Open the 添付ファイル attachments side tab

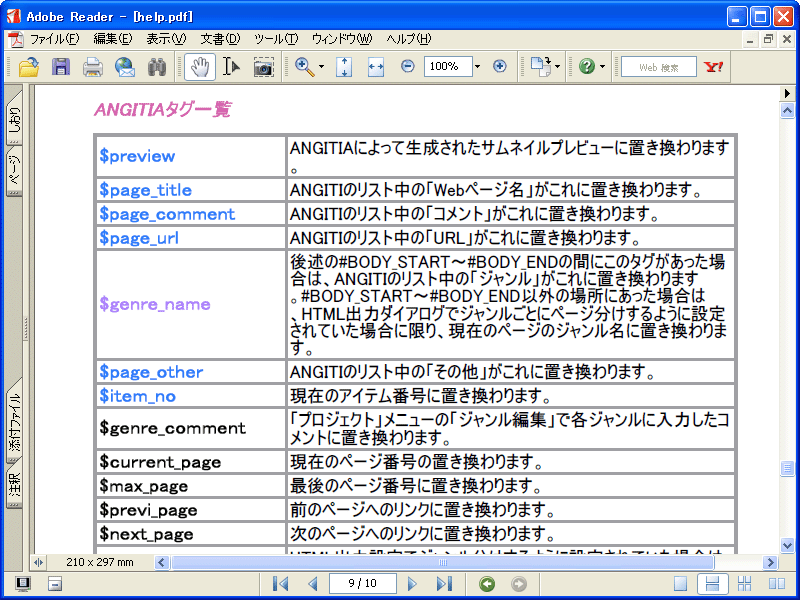[14, 420]
